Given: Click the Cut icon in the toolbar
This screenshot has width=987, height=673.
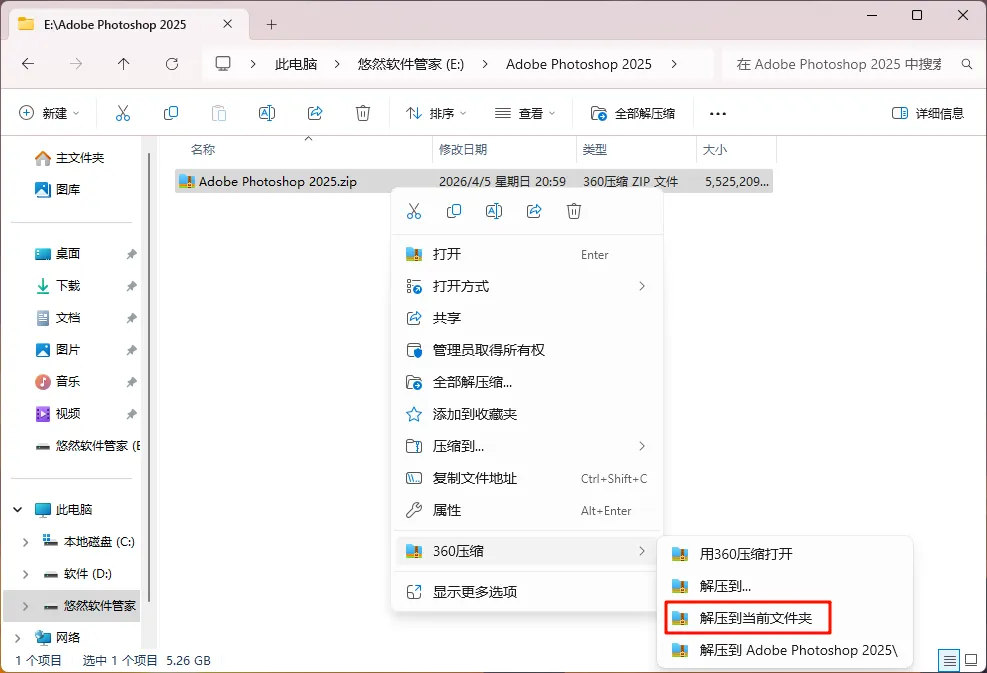Looking at the screenshot, I should click(x=123, y=113).
